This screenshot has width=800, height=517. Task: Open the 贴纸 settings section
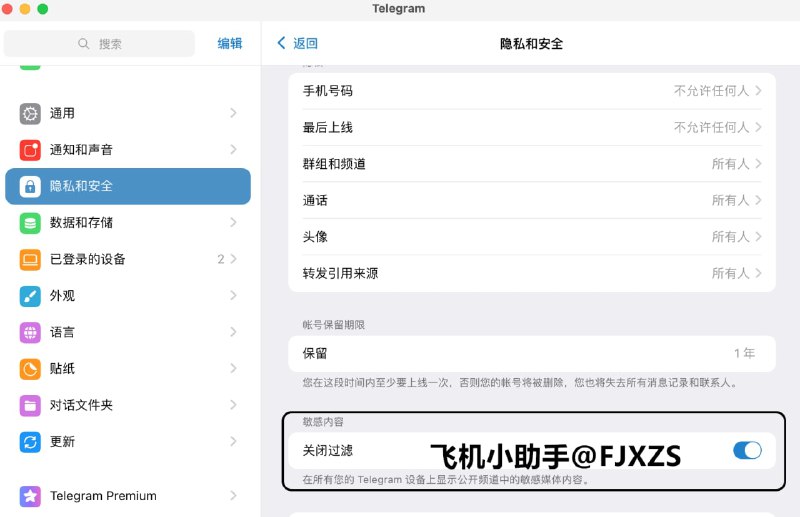tap(128, 369)
